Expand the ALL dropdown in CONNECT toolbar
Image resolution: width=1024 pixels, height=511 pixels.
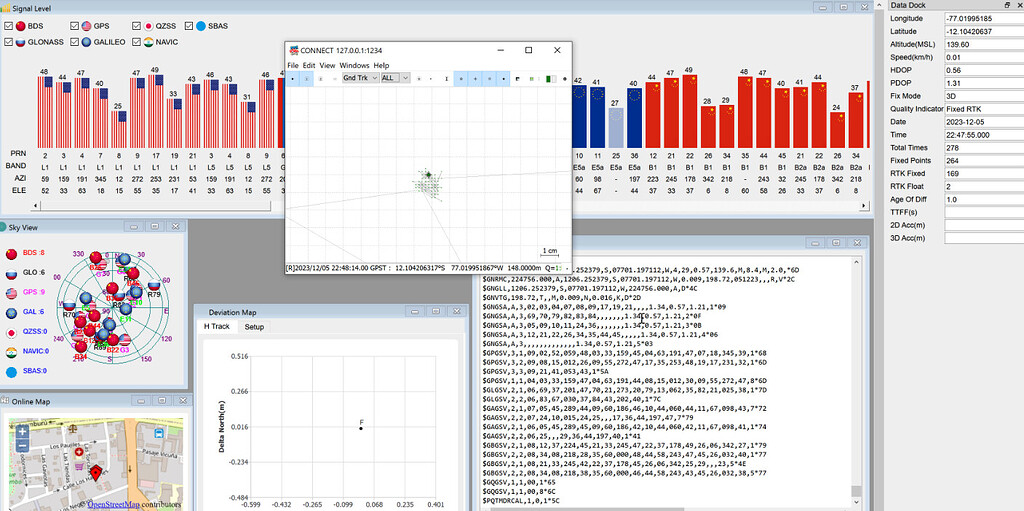(393, 77)
